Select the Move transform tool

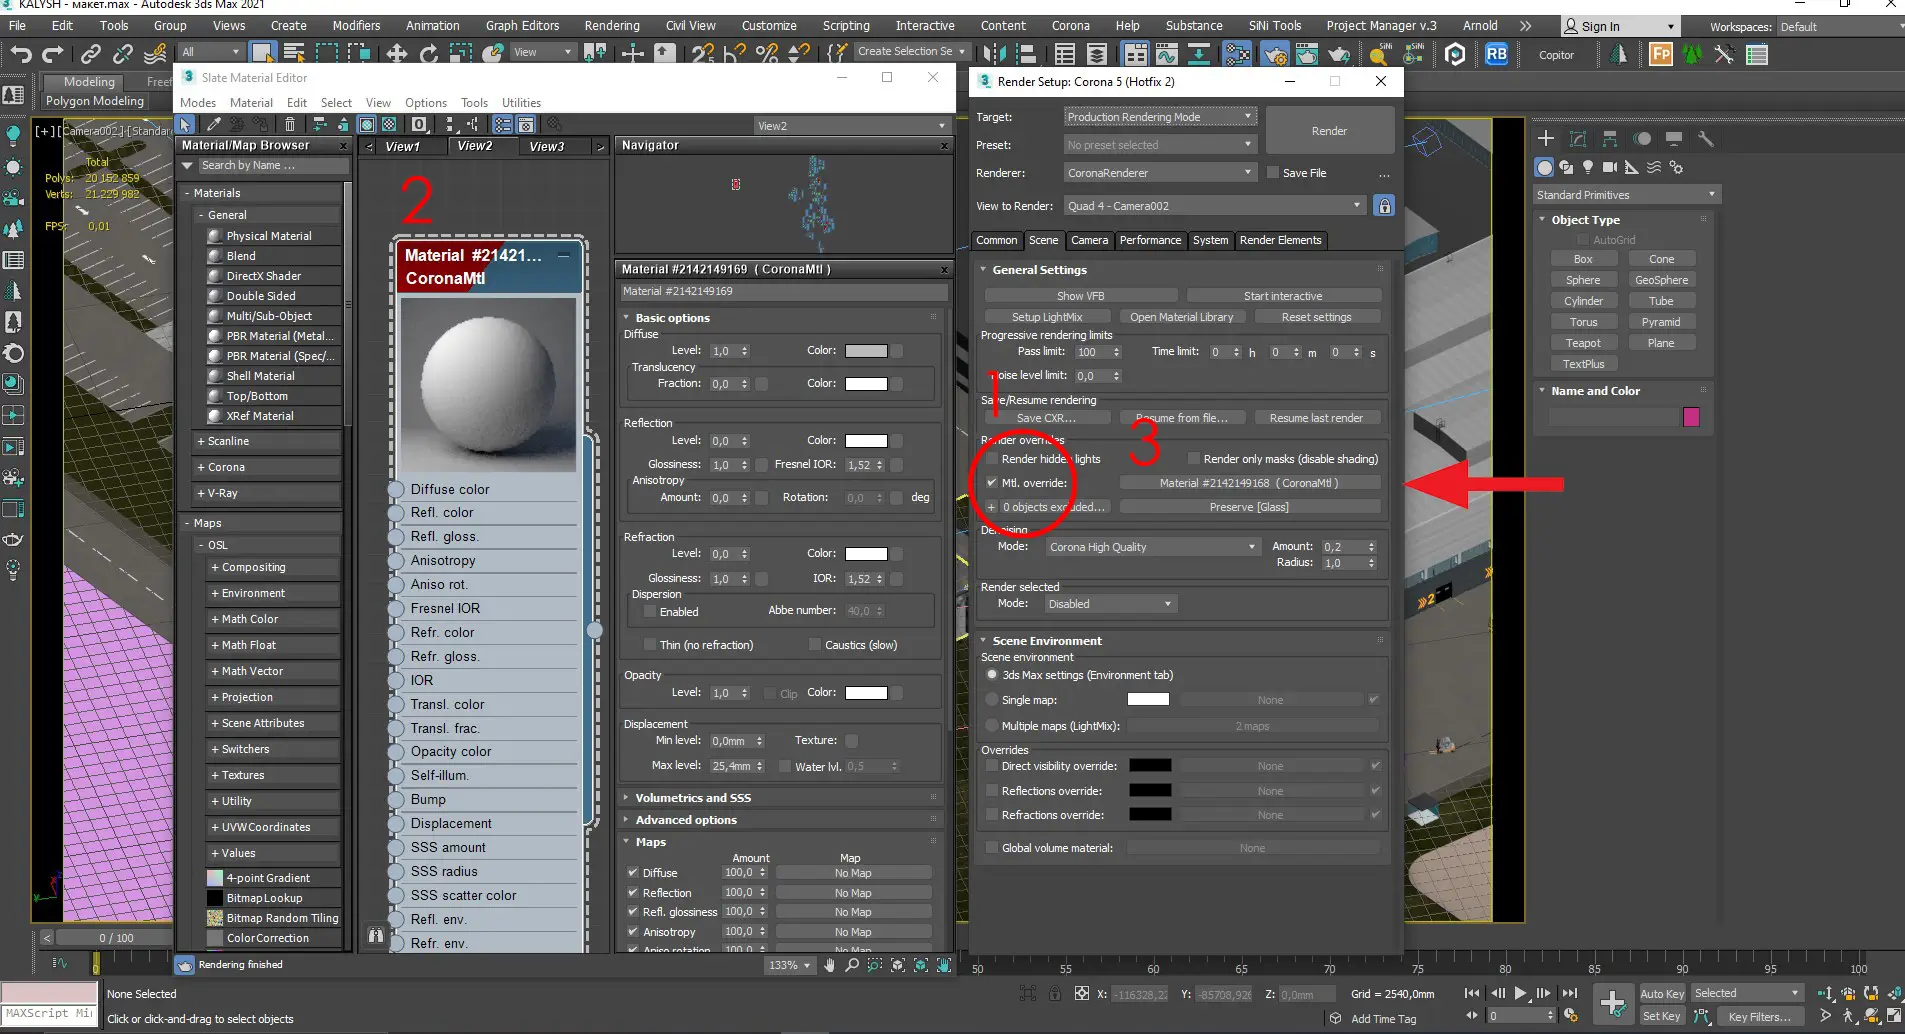(x=397, y=53)
